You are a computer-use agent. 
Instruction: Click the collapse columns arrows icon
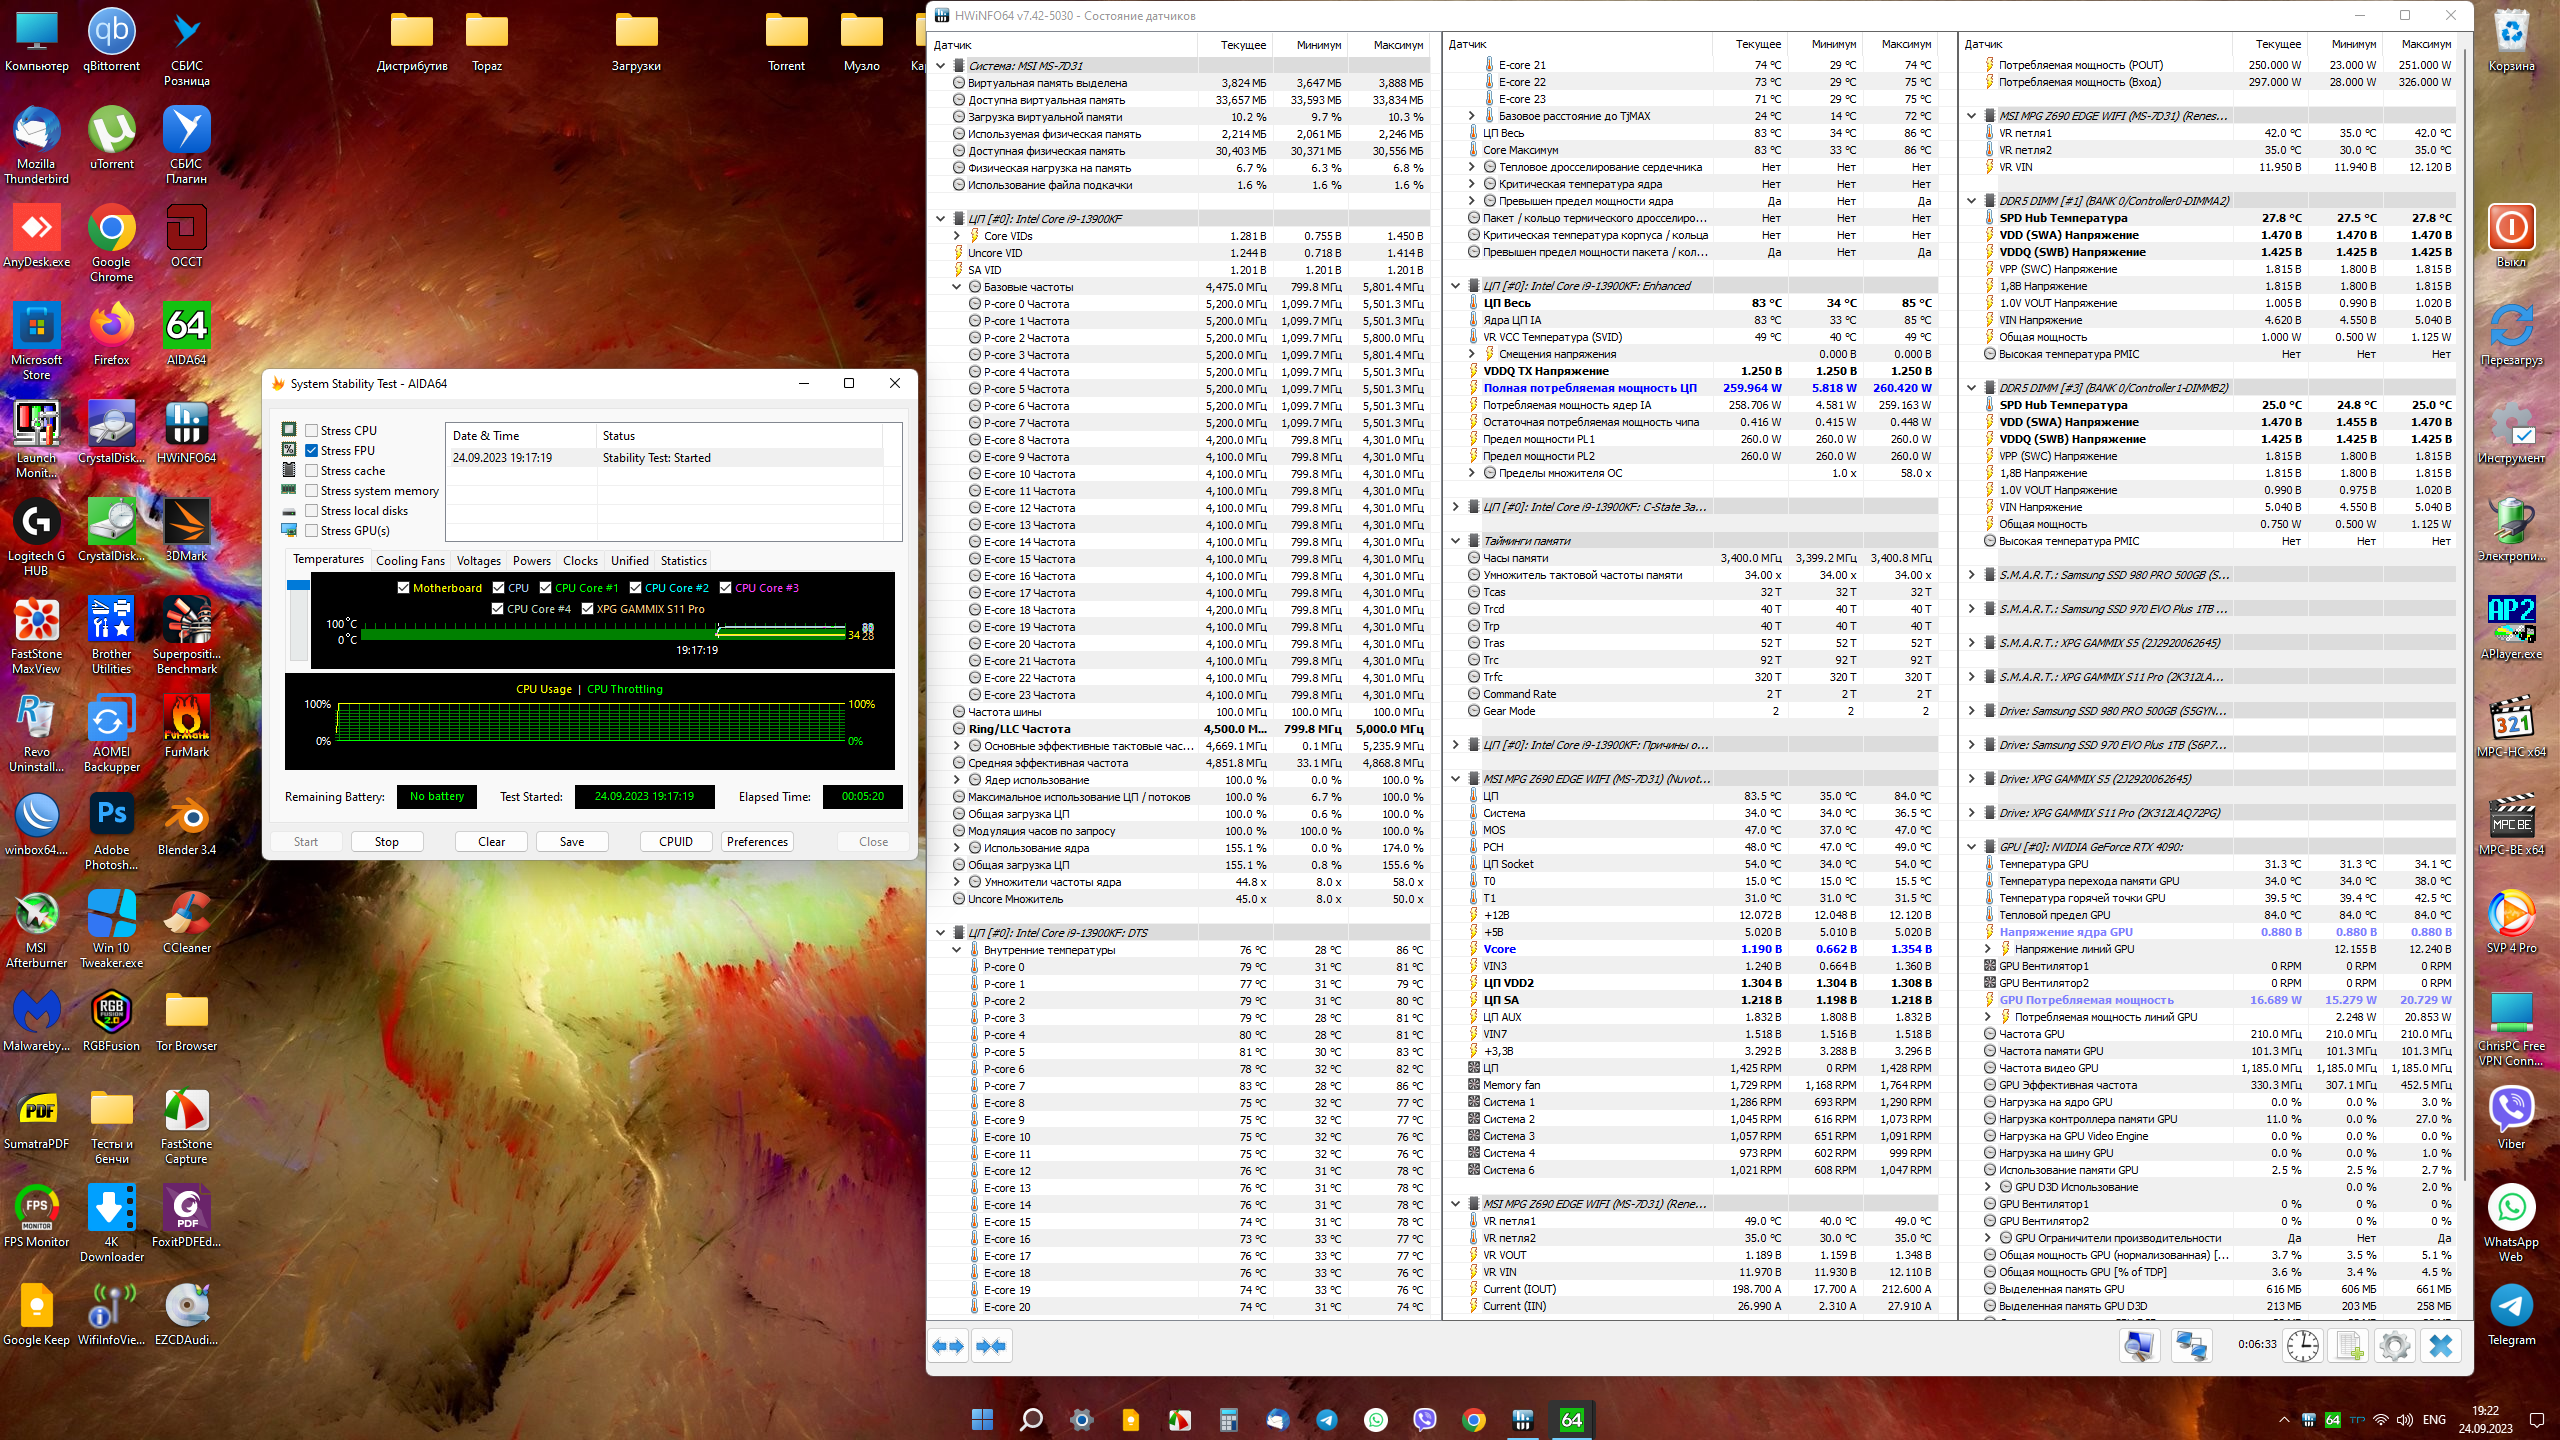pos(991,1346)
